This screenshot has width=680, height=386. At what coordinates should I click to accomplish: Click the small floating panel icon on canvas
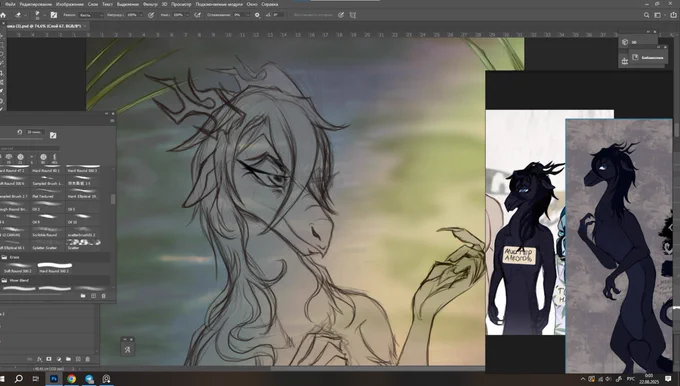pyautogui.click(x=127, y=350)
